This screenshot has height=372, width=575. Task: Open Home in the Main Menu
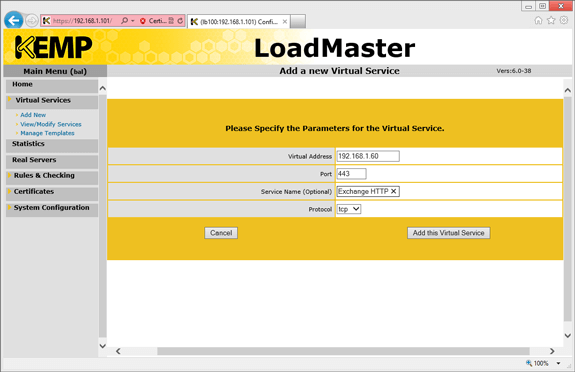pos(52,85)
